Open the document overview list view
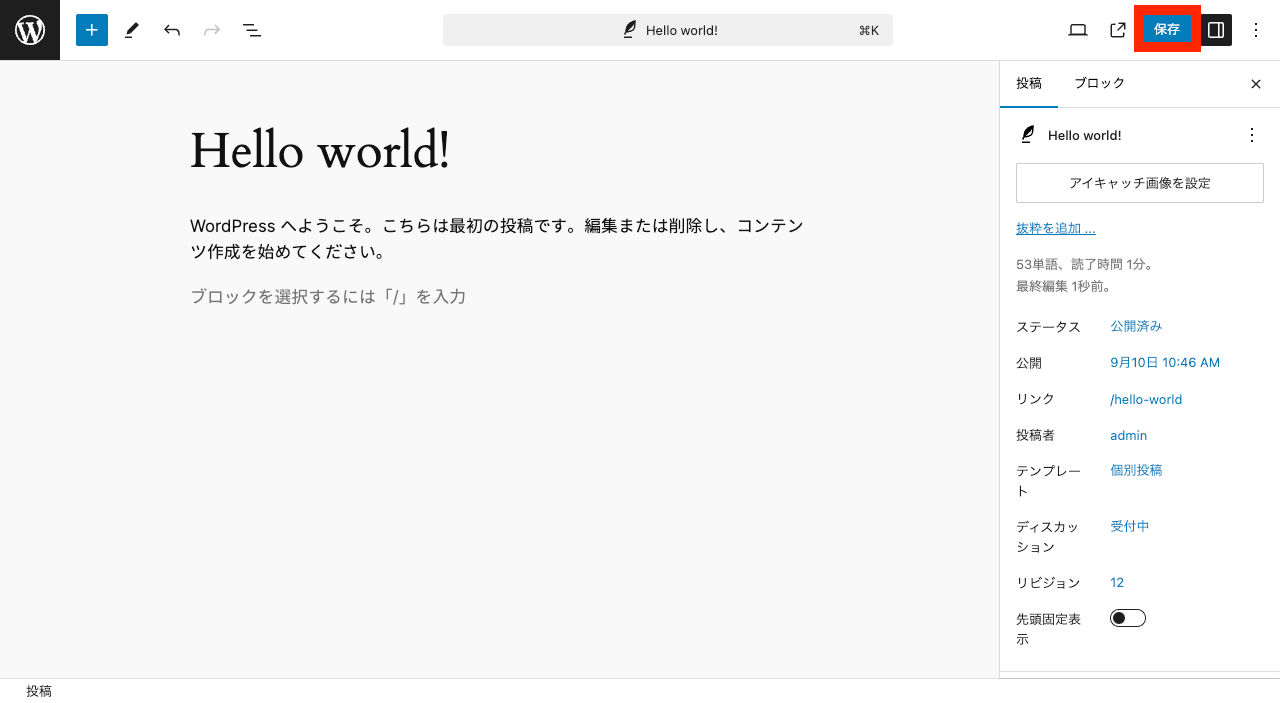 [x=252, y=30]
